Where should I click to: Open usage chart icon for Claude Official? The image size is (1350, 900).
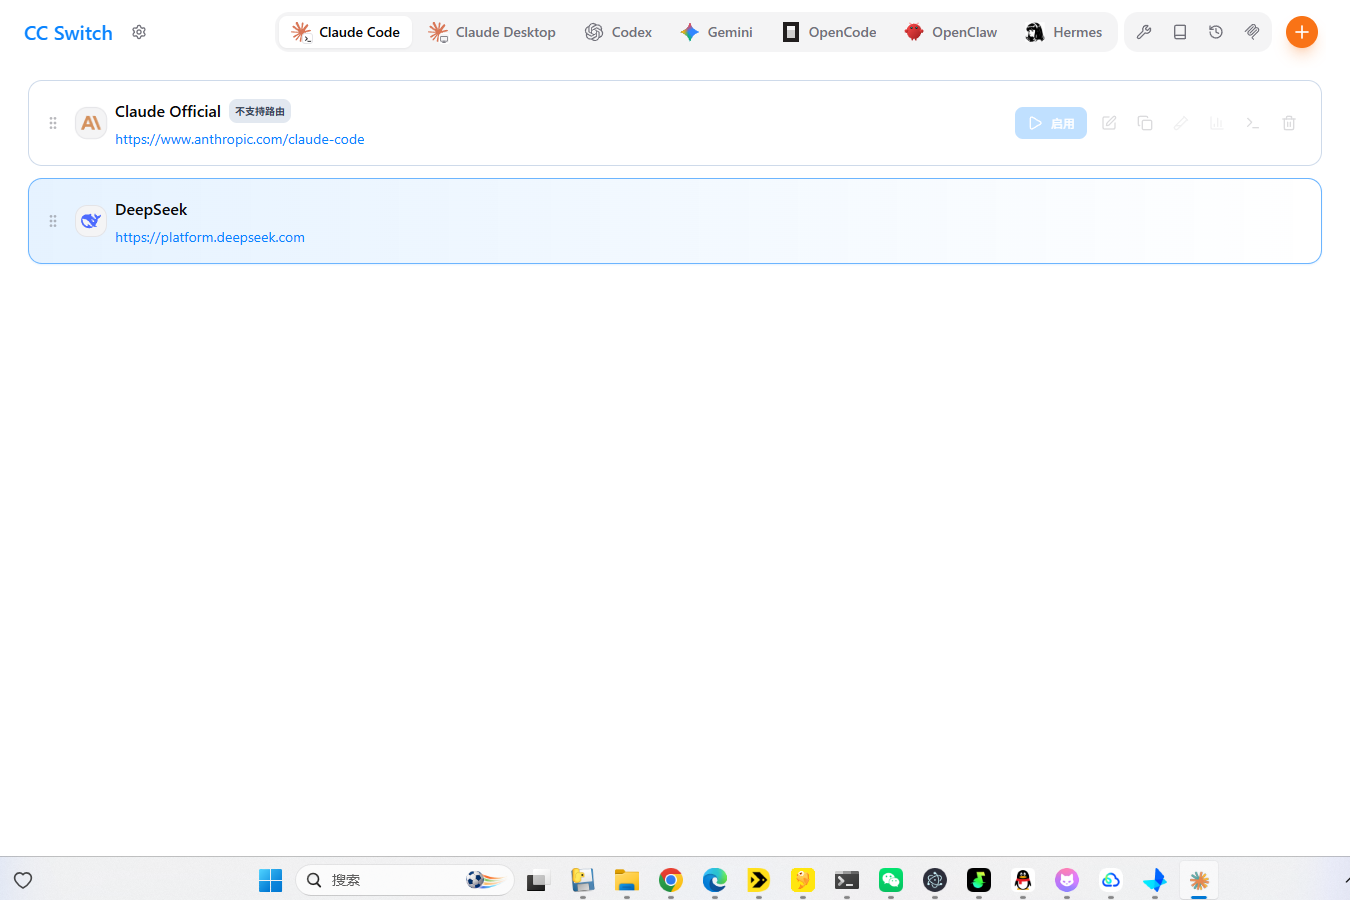[x=1217, y=123]
